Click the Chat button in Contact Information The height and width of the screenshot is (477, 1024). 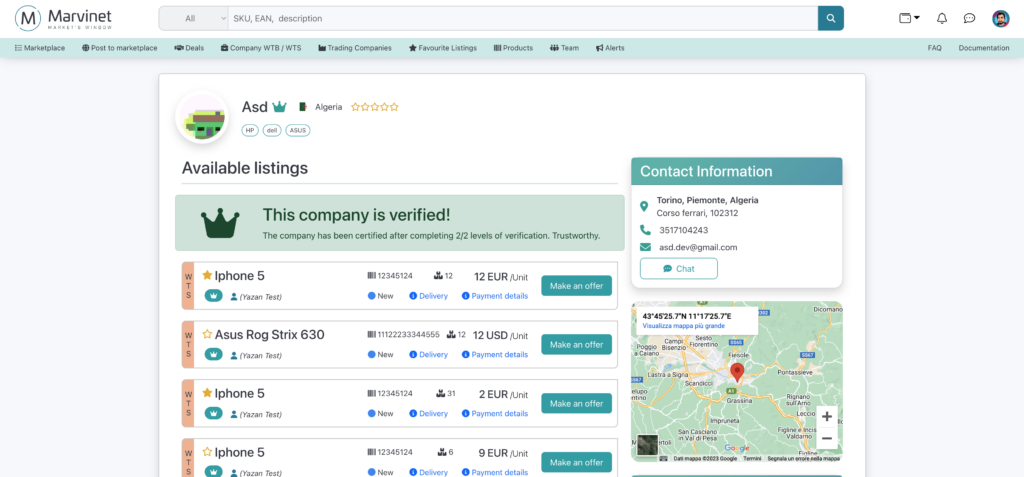point(678,268)
